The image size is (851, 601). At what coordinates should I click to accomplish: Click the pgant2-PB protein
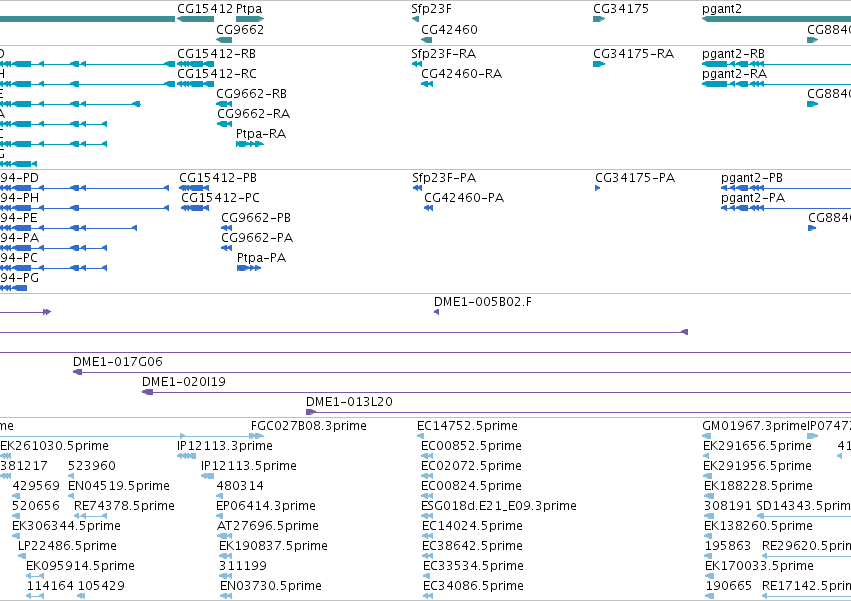(752, 178)
